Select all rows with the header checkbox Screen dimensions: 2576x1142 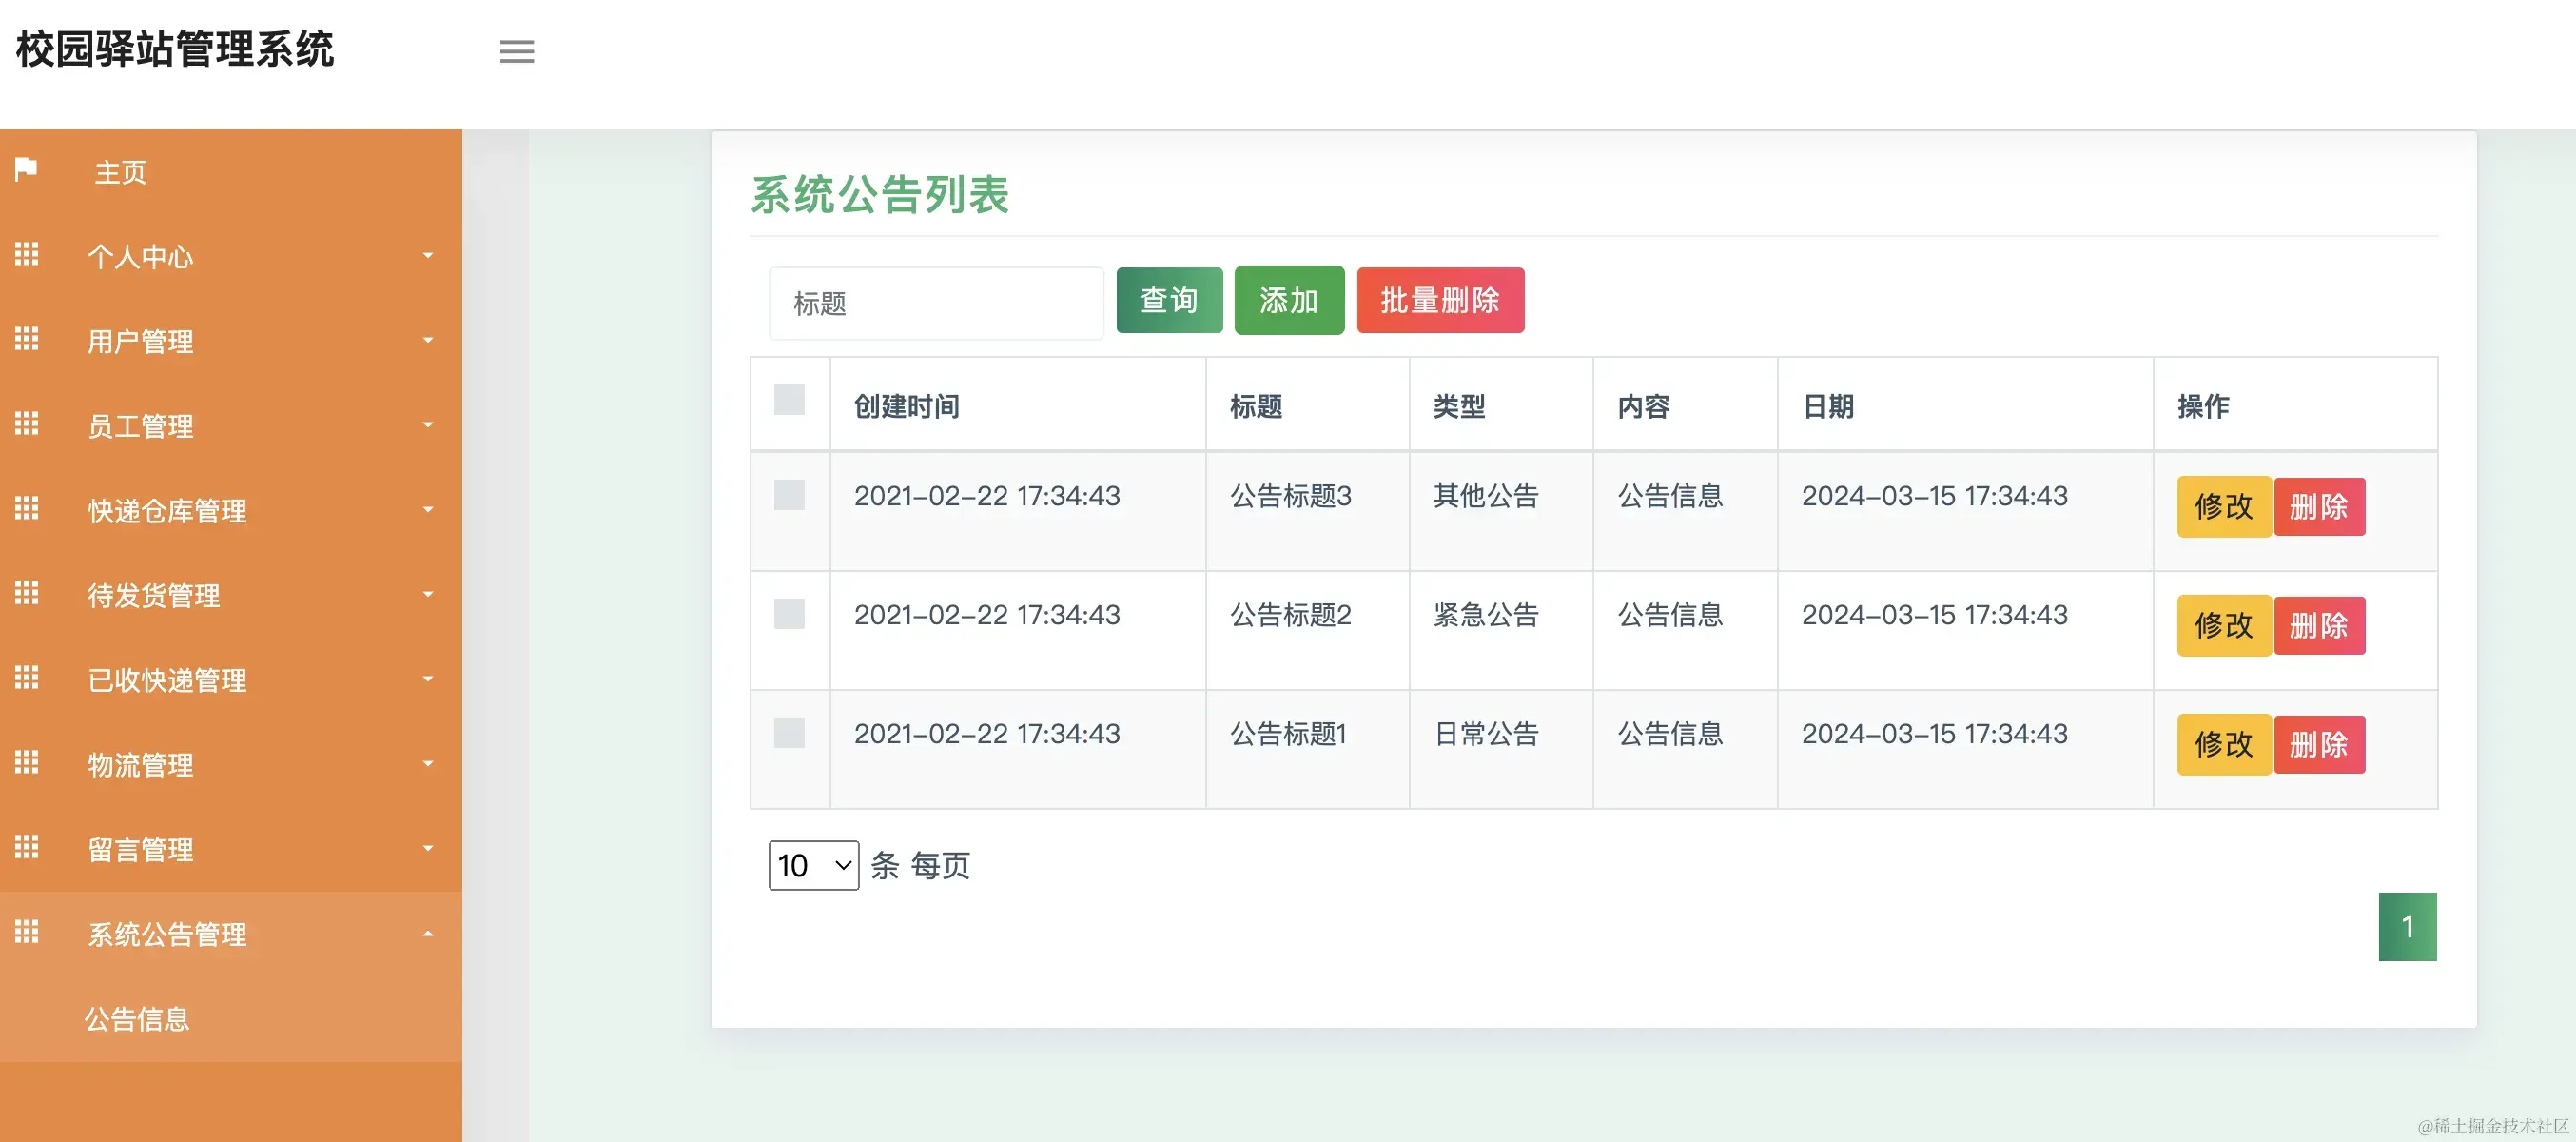coord(789,401)
